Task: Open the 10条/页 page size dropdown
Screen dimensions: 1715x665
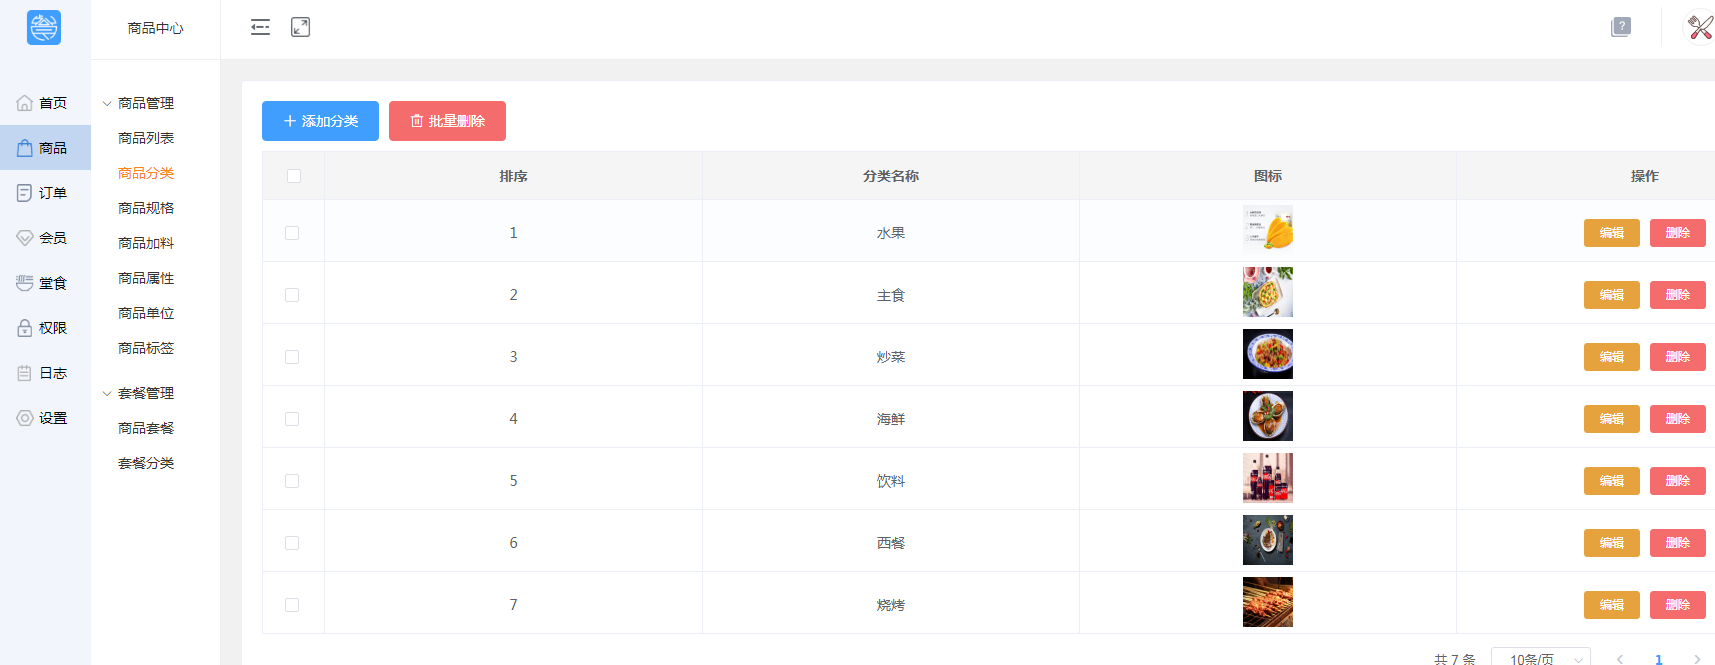Action: [1540, 658]
